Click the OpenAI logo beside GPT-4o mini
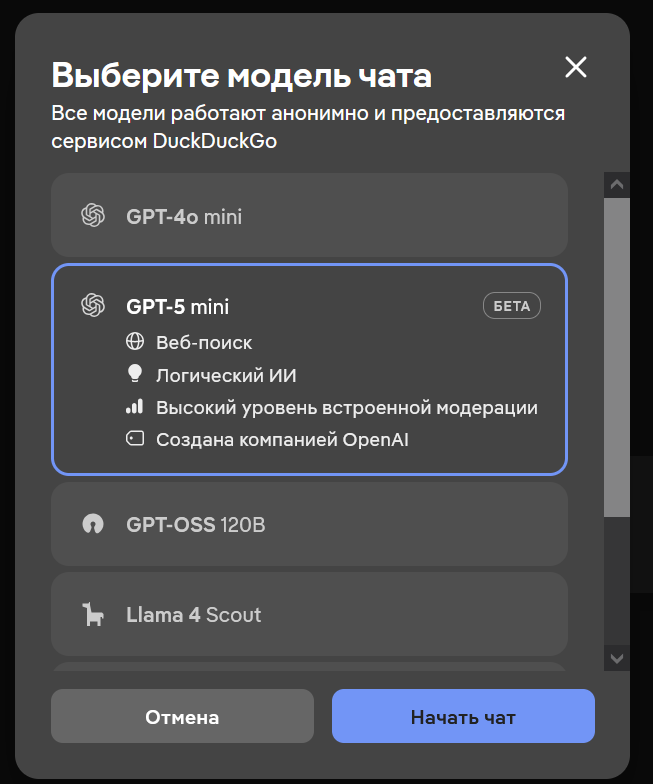This screenshot has height=784, width=653. 93,215
